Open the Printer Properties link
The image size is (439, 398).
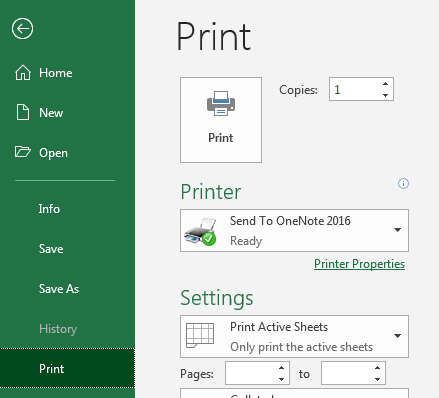tap(359, 264)
